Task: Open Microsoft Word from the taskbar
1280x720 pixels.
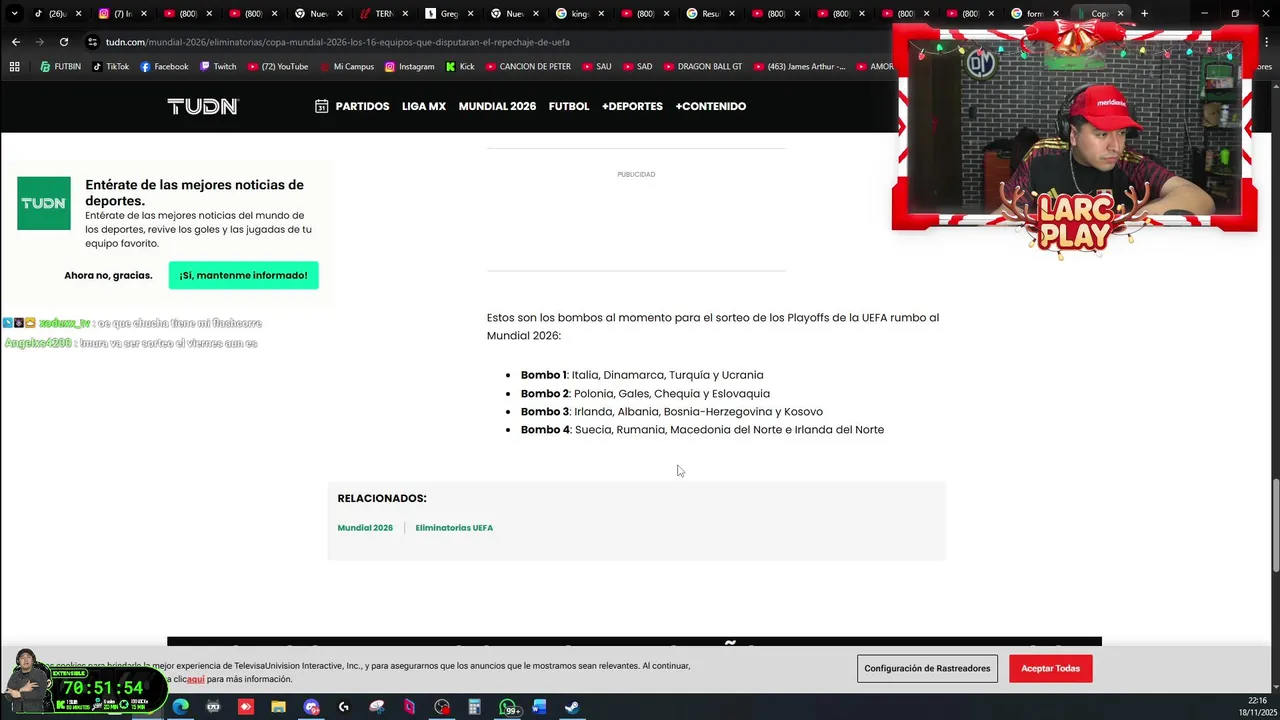Action: [540, 707]
